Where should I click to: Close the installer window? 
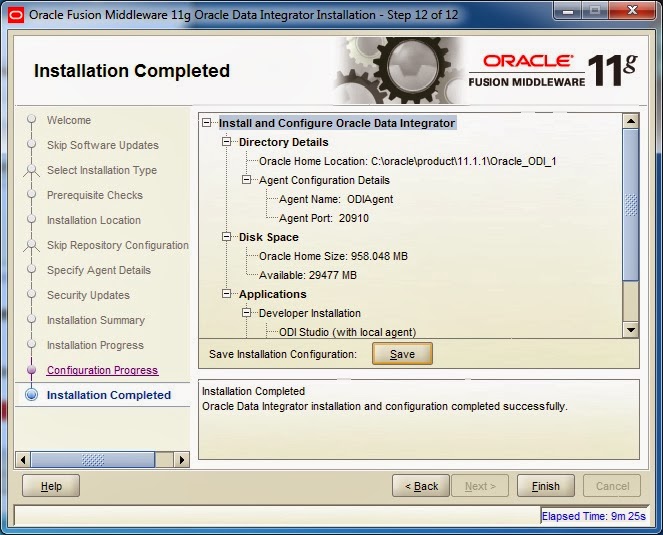(x=632, y=11)
